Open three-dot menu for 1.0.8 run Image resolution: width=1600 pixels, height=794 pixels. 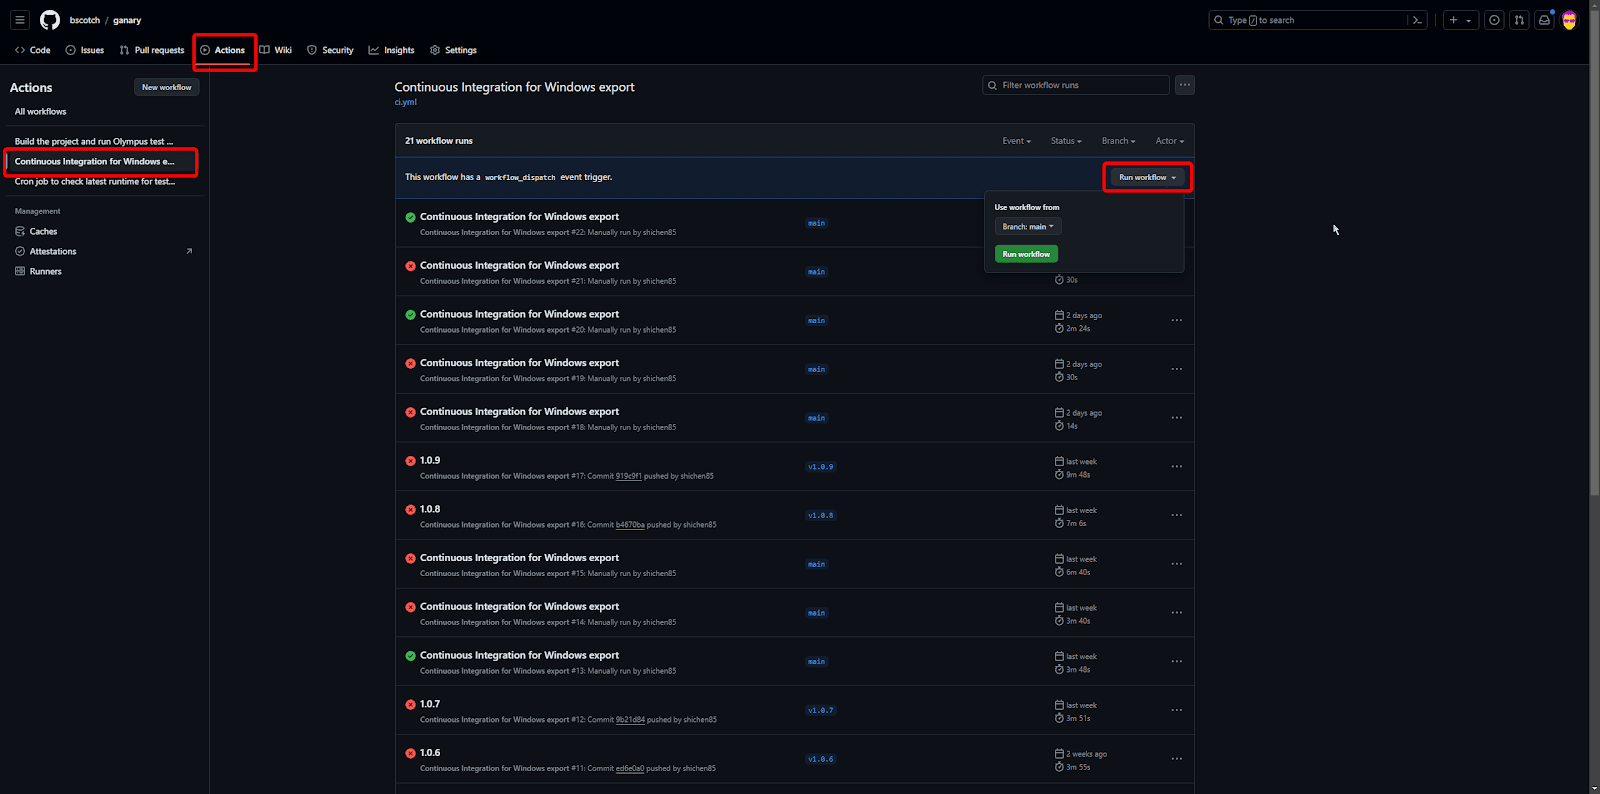point(1177,515)
